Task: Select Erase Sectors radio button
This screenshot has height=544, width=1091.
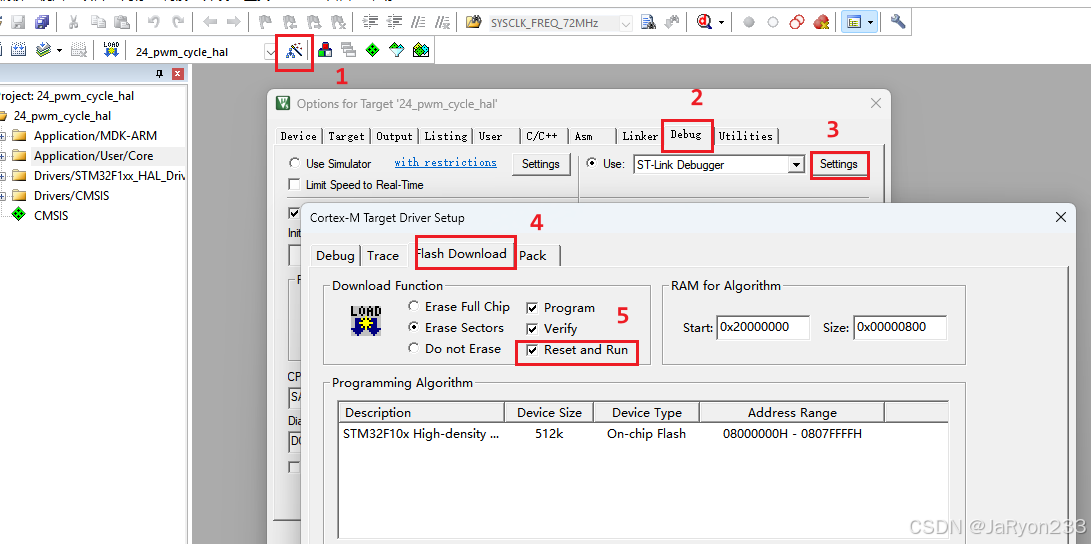Action: point(414,327)
